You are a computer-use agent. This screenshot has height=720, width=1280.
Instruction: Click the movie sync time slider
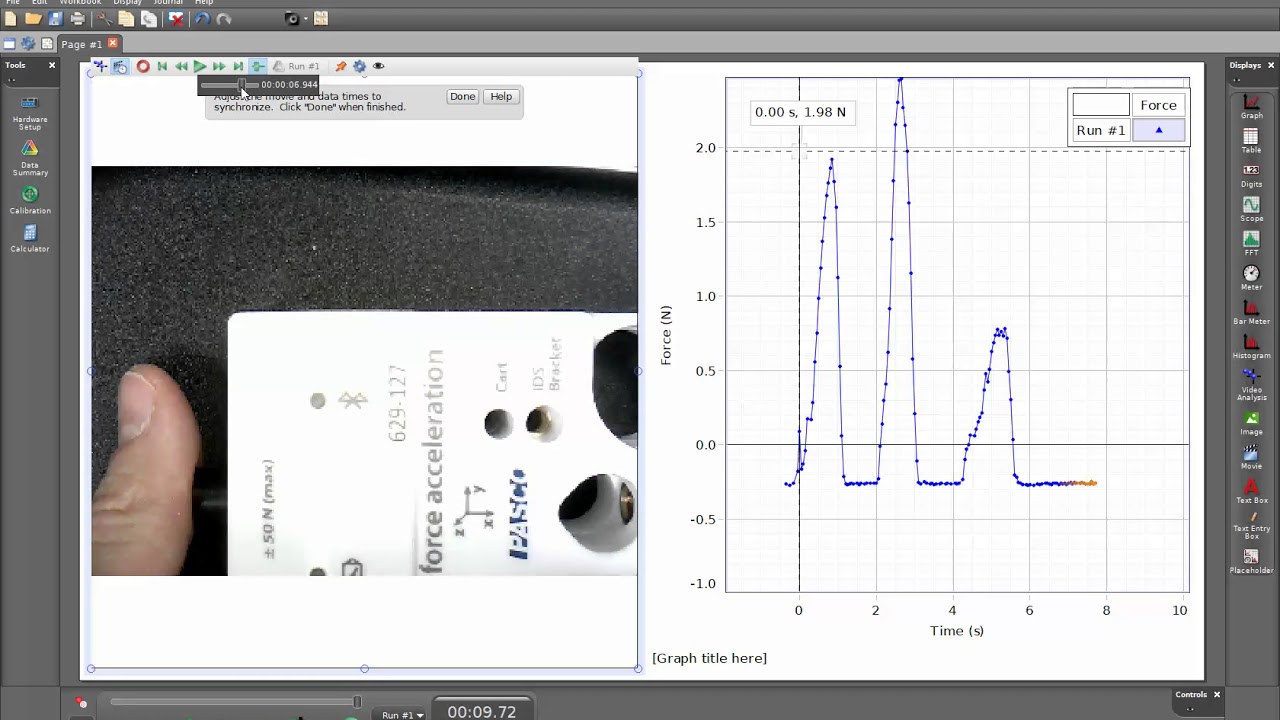pyautogui.click(x=228, y=85)
